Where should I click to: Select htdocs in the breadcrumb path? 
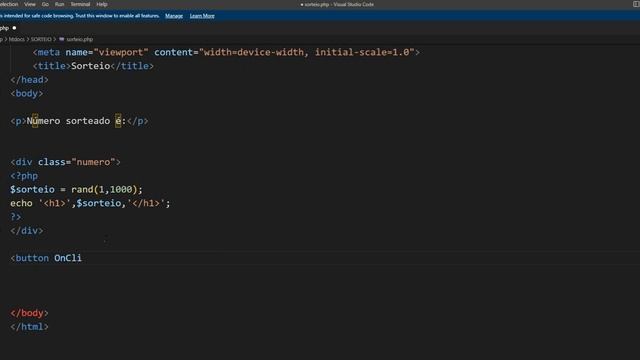[x=17, y=39]
